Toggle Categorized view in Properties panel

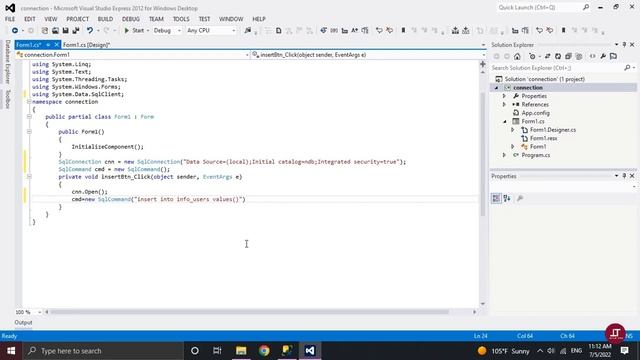tap(496, 198)
